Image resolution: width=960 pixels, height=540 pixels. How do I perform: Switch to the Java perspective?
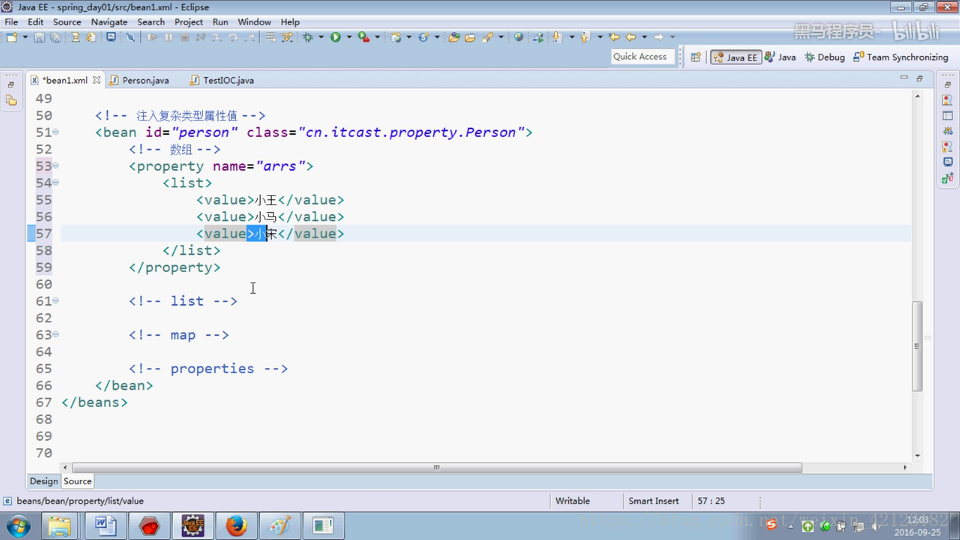tap(781, 57)
